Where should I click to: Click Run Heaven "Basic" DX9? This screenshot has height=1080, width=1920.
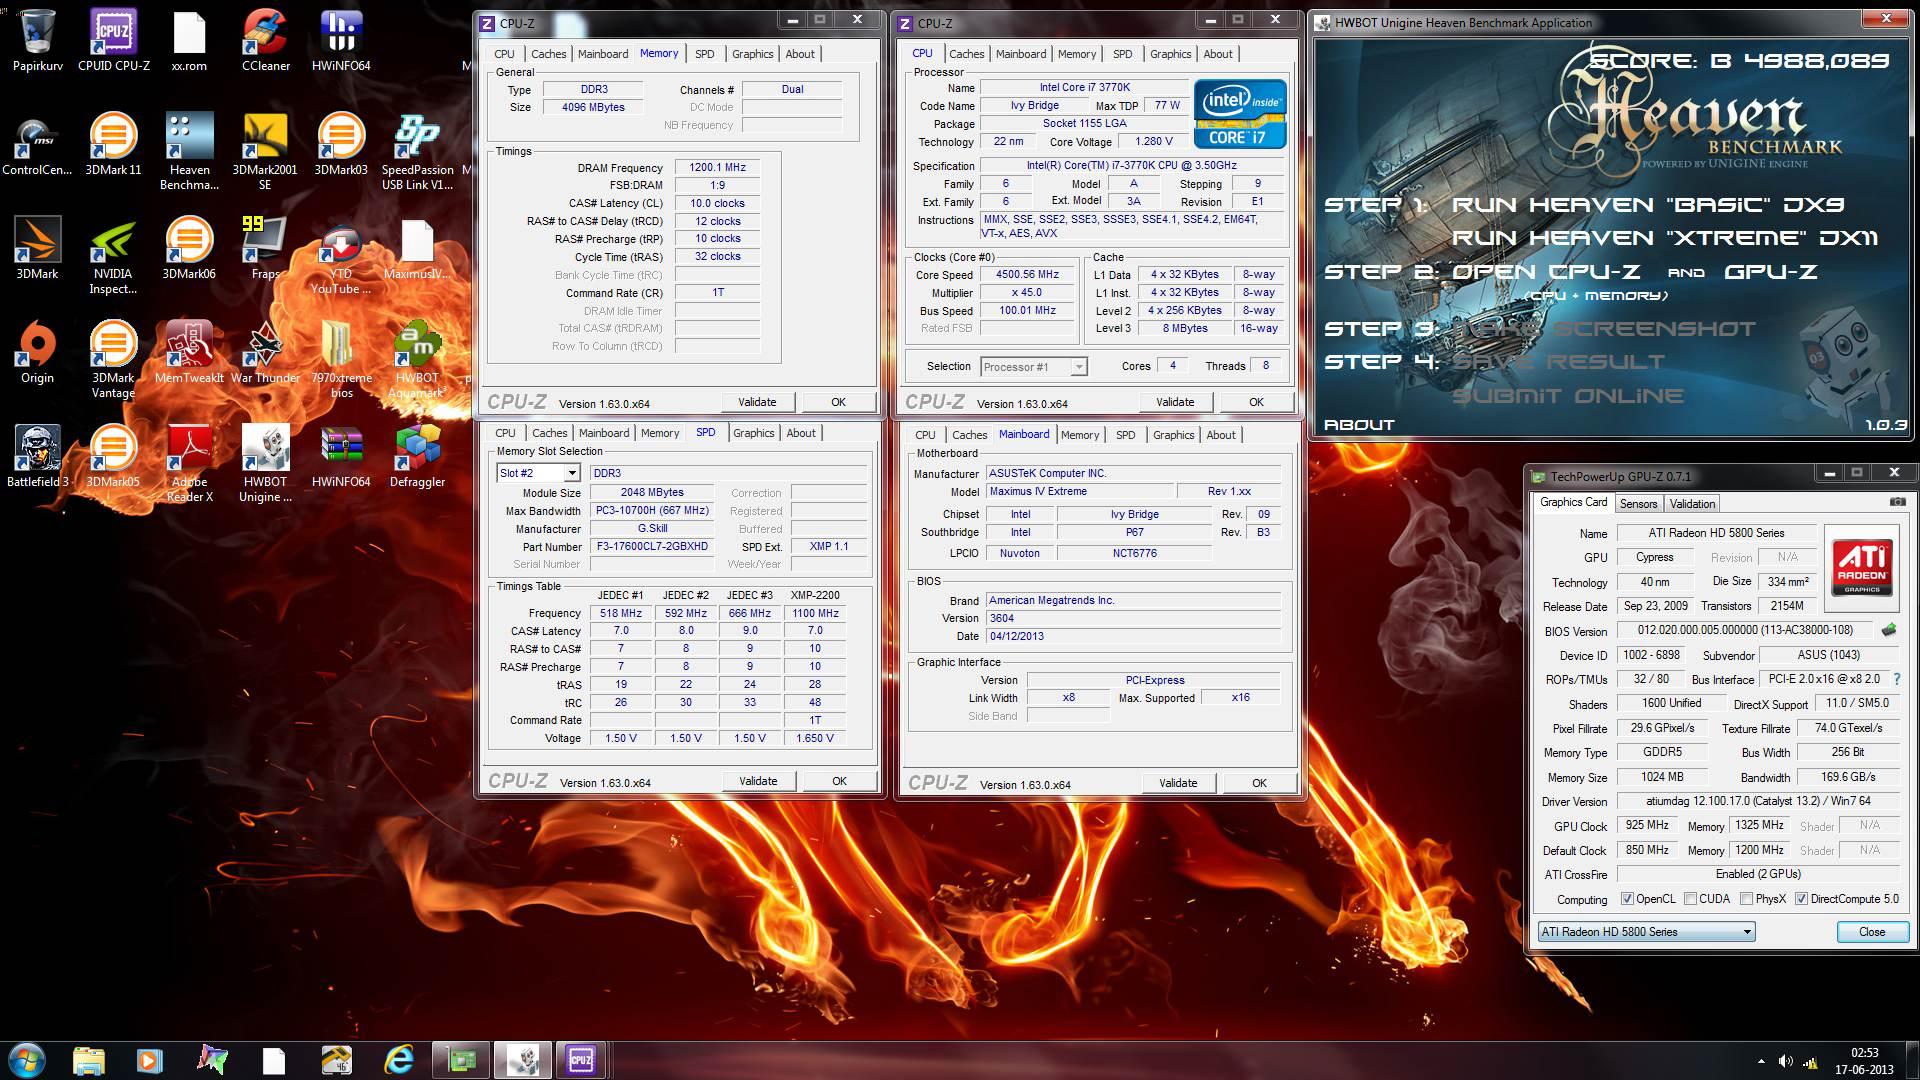point(1647,205)
